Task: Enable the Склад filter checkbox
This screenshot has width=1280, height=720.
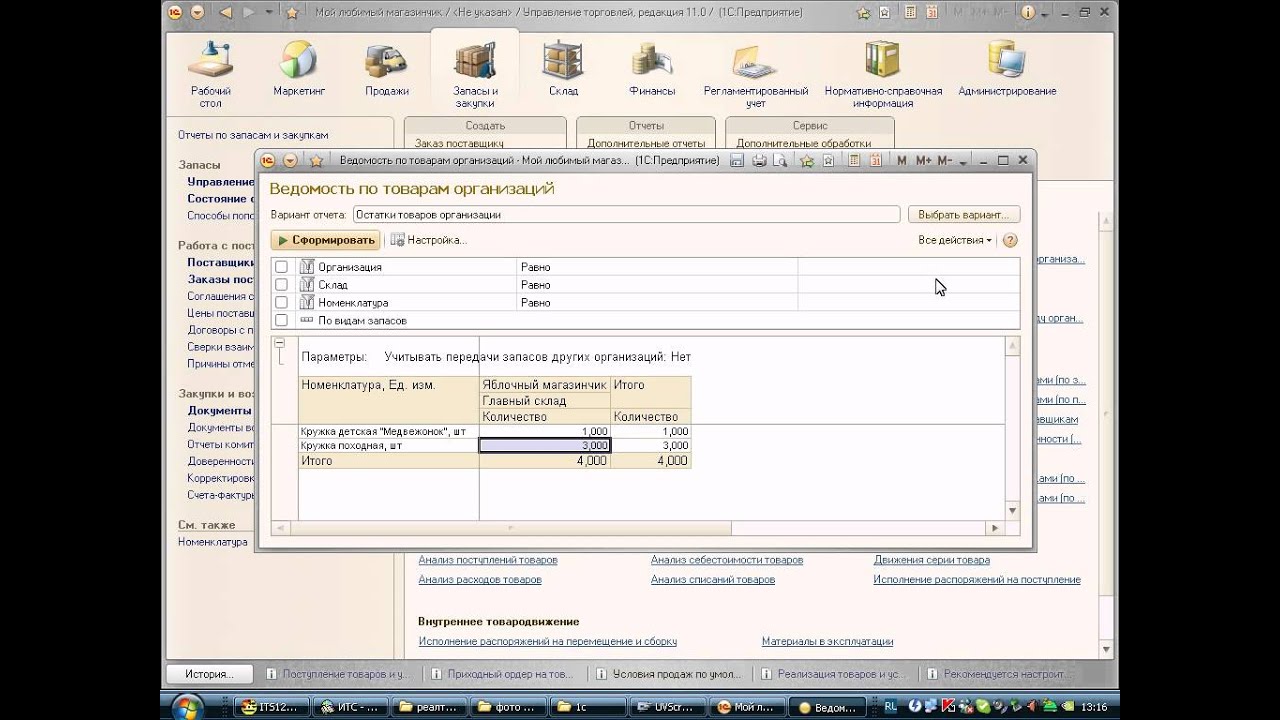Action: [x=281, y=285]
